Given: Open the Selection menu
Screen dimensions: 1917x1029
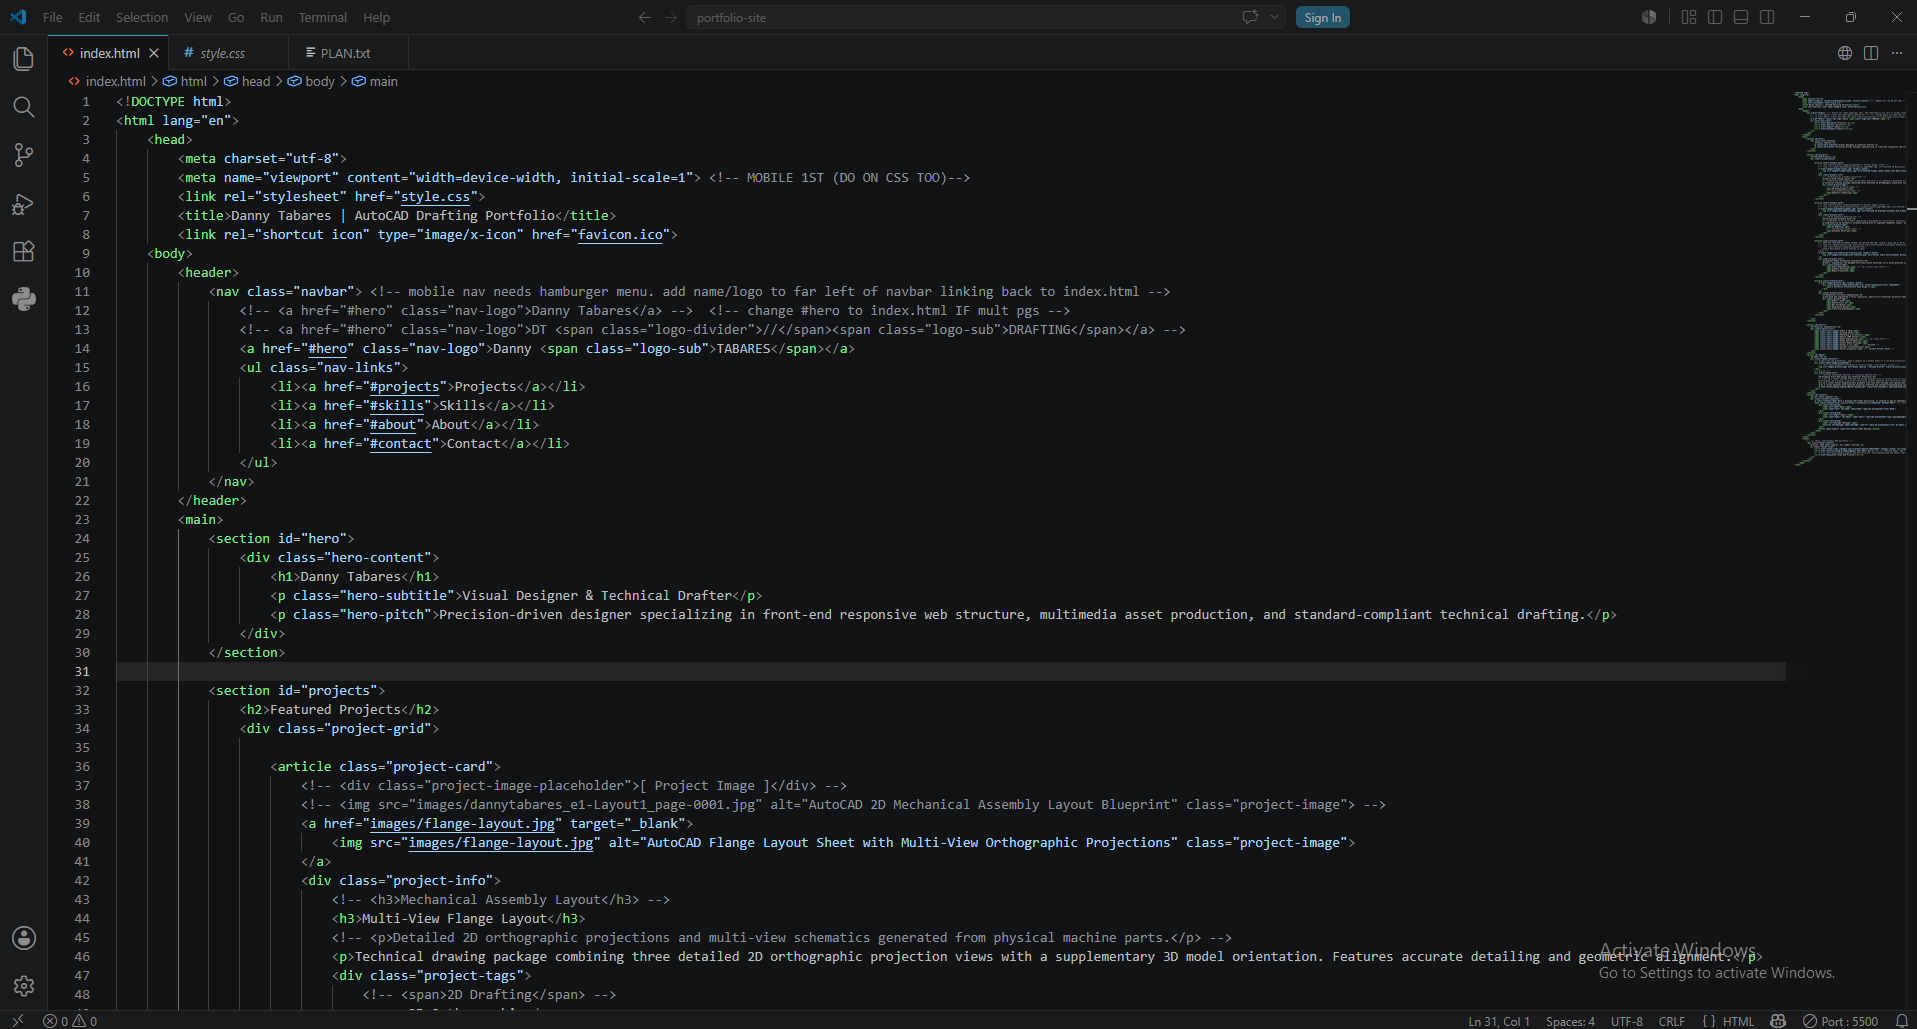Looking at the screenshot, I should 142,17.
